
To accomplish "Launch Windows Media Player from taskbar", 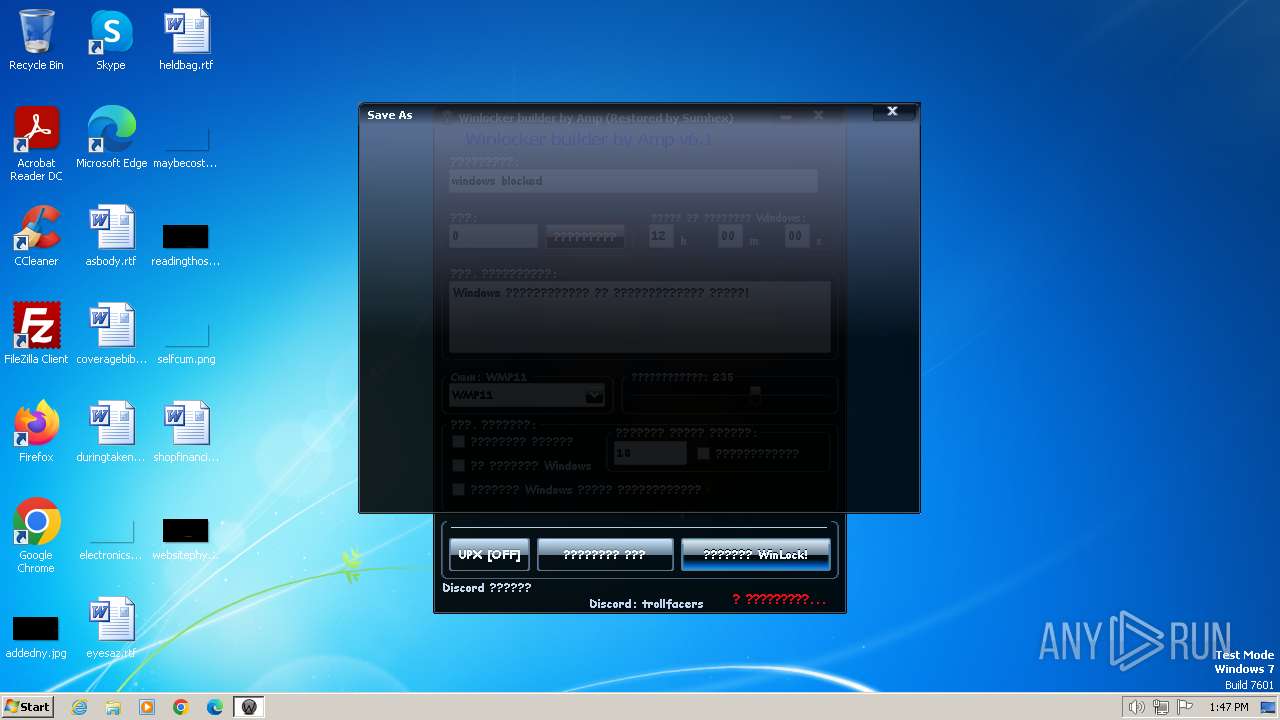I will (x=147, y=707).
